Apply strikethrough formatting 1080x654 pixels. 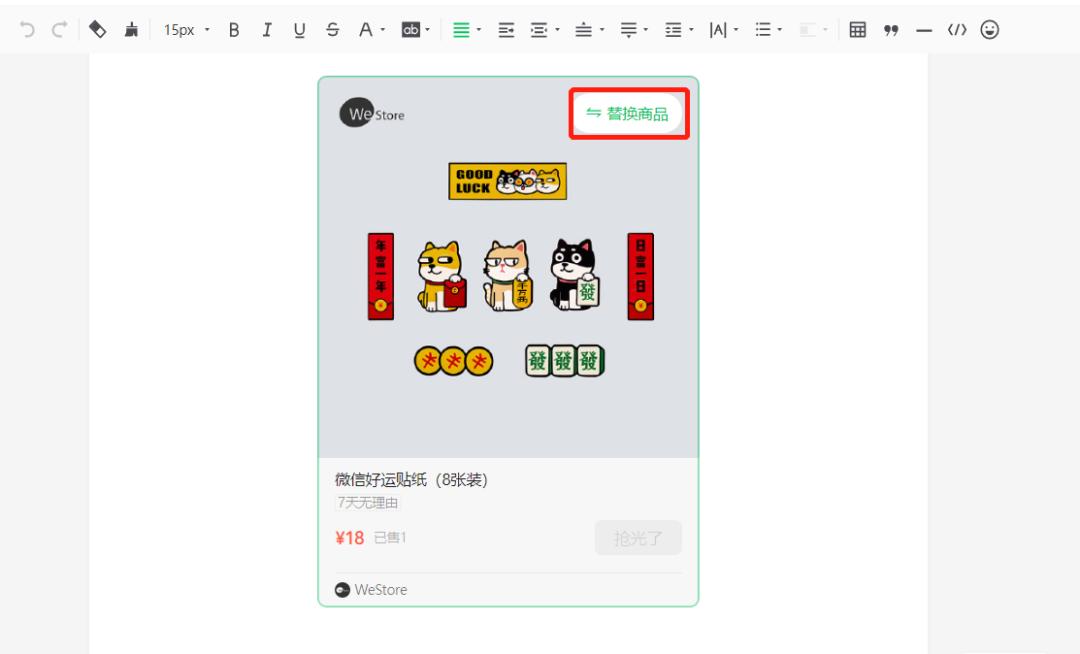pyautogui.click(x=331, y=30)
